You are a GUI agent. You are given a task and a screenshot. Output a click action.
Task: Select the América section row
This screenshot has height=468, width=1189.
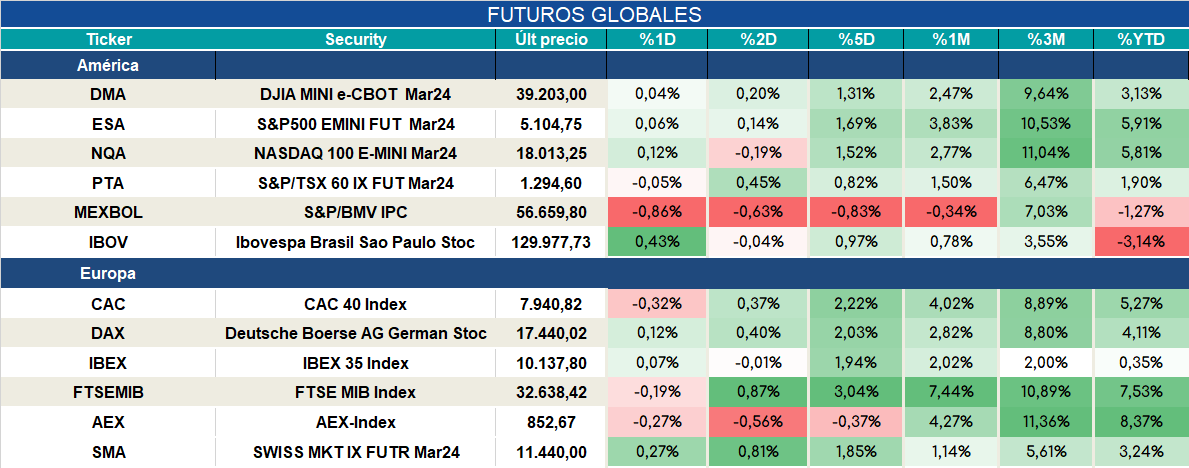point(594,66)
